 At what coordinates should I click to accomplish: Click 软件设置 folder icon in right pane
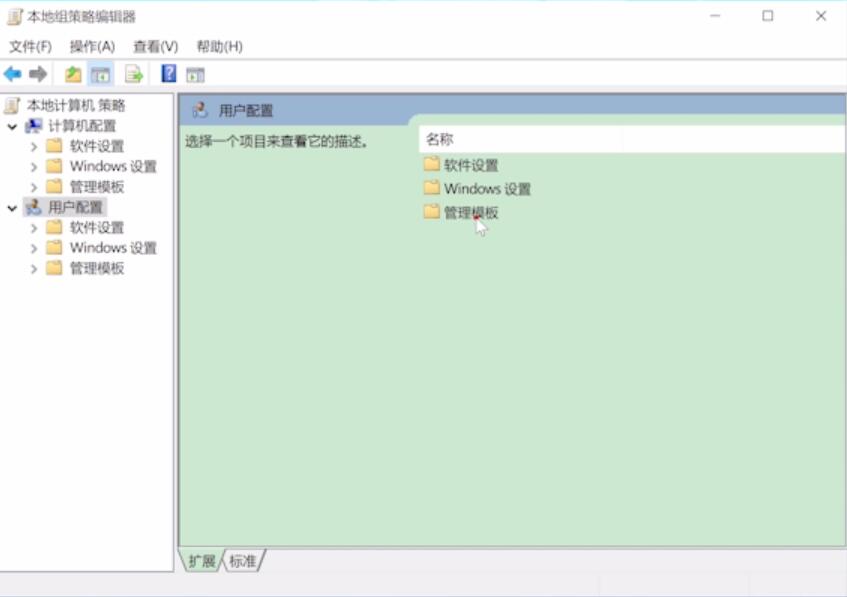click(432, 164)
